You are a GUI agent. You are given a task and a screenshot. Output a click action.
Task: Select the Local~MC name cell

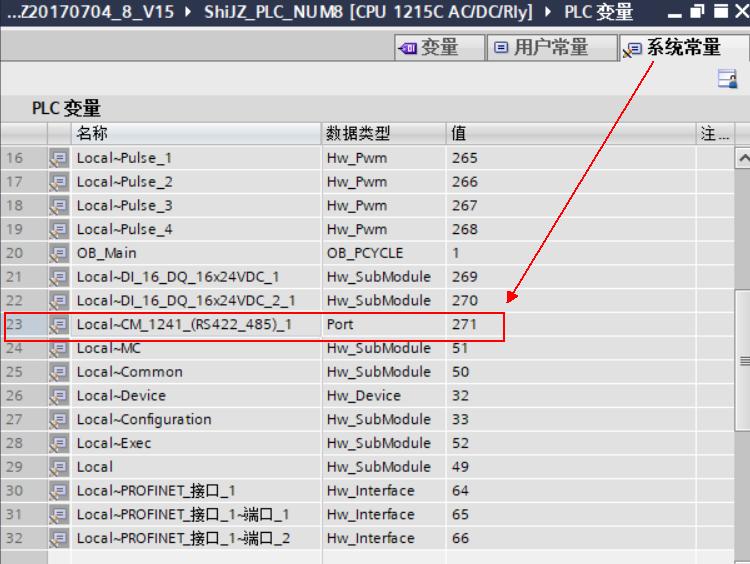[x=196, y=349]
